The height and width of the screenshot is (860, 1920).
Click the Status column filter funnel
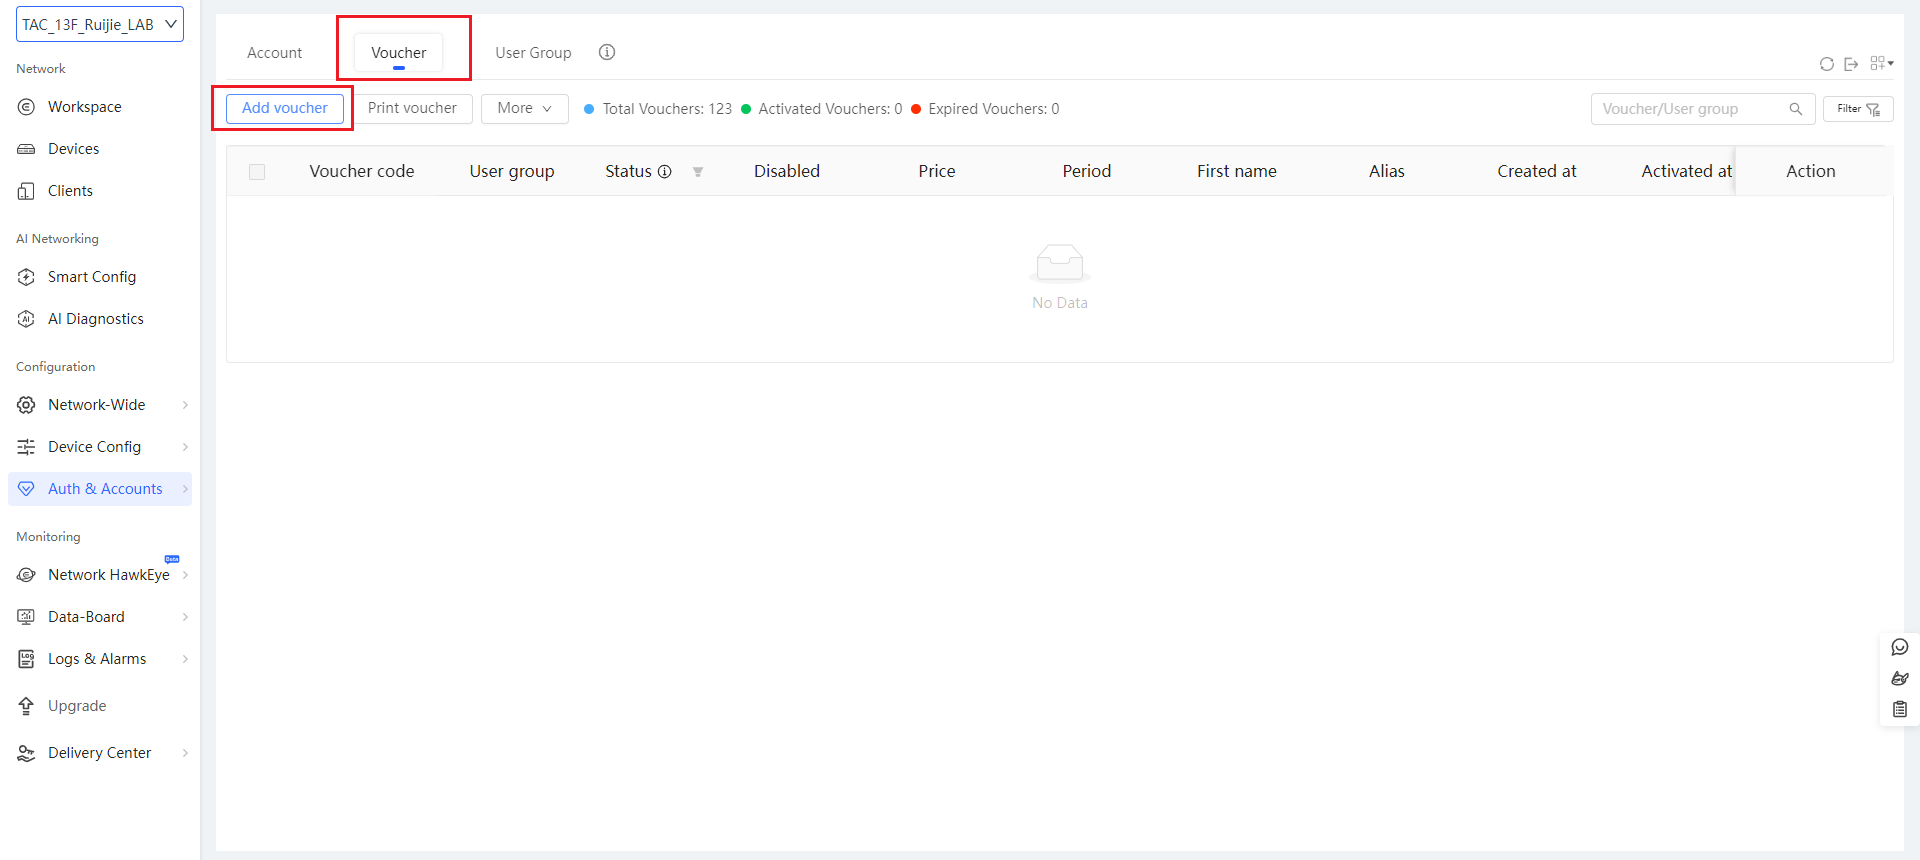click(698, 172)
